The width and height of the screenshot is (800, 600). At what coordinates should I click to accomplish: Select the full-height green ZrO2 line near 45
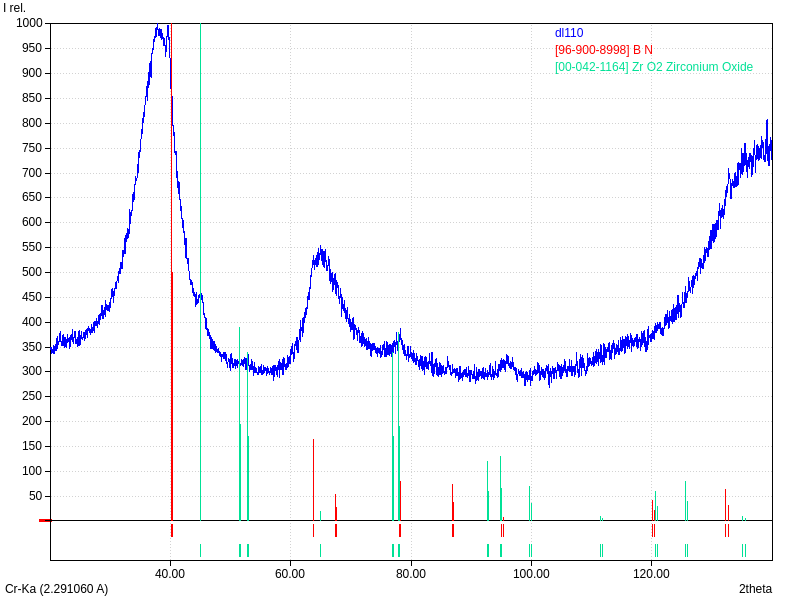coord(201,200)
